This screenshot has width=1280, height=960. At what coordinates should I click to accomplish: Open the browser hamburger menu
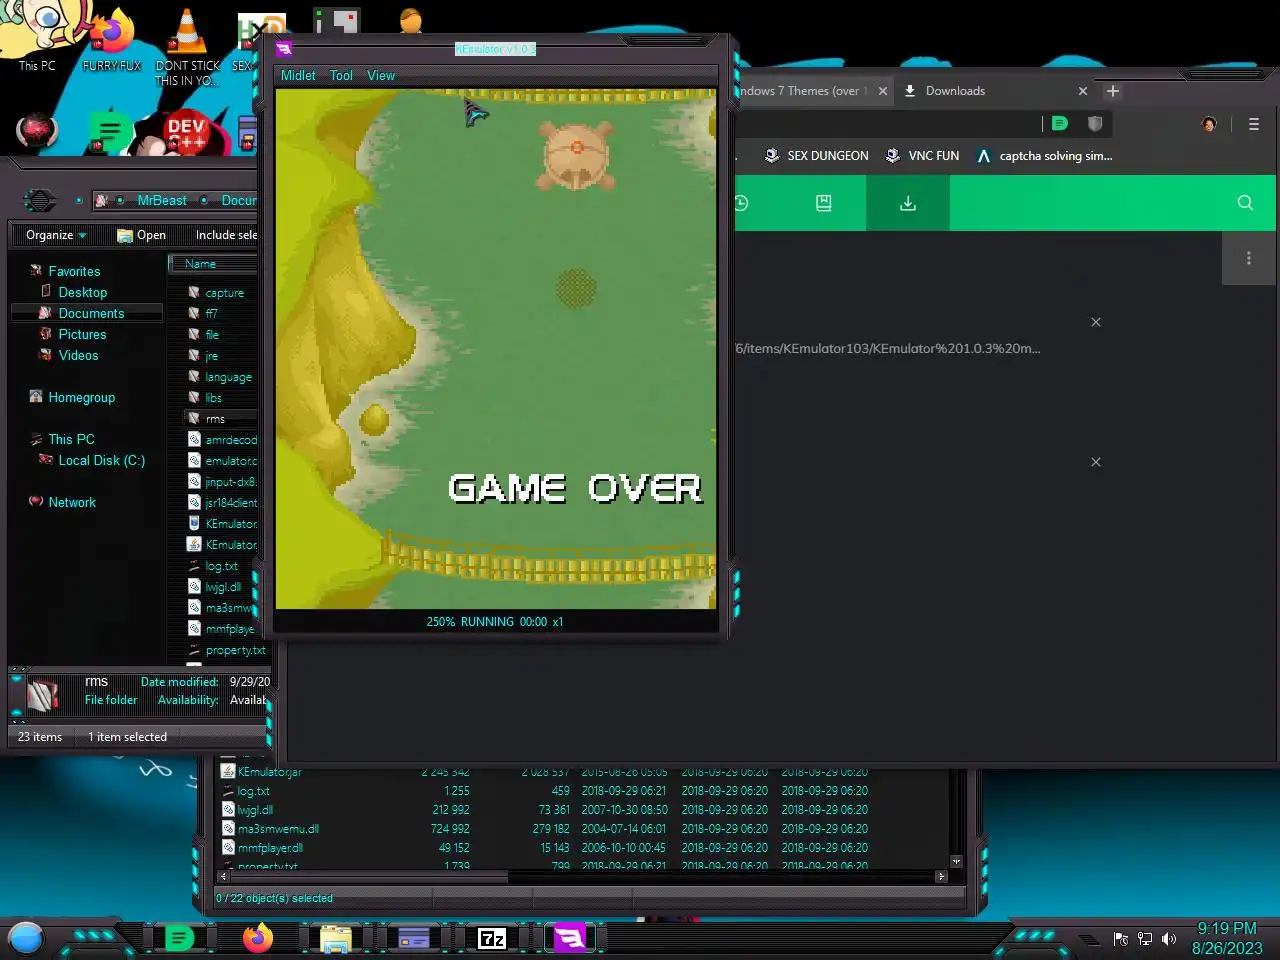[1254, 125]
